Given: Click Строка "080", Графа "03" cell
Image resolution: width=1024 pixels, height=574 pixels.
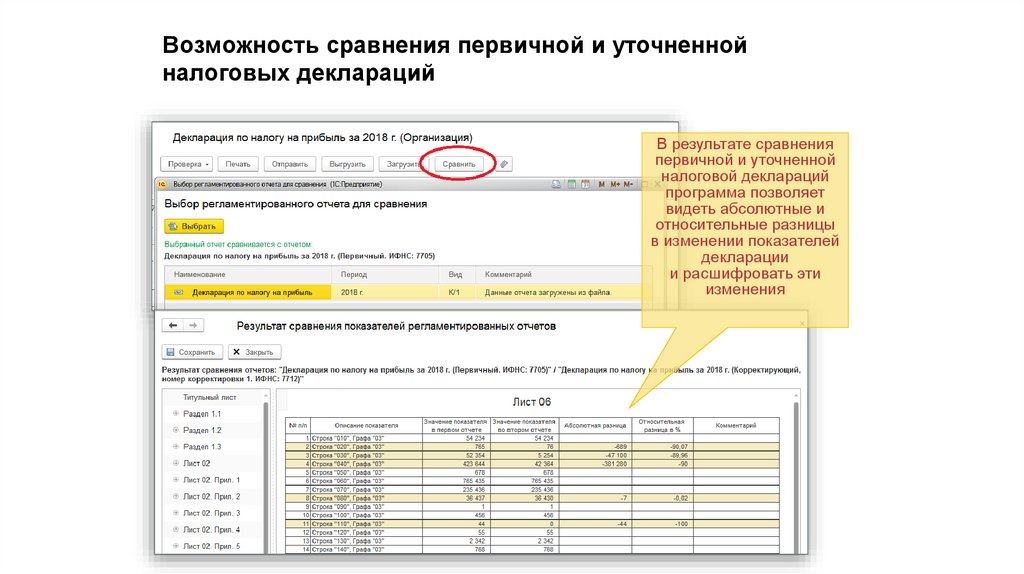Looking at the screenshot, I should [x=366, y=498].
